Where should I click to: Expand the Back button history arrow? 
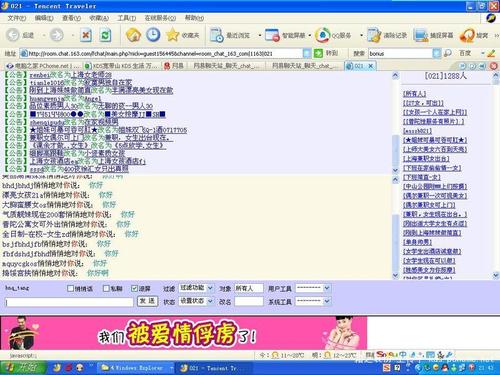point(43,35)
